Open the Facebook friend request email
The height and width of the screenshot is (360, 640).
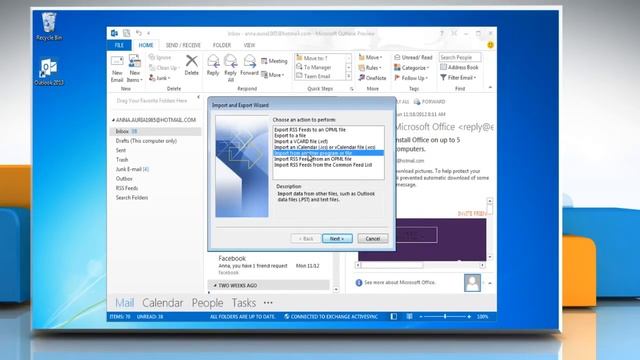coord(269,265)
